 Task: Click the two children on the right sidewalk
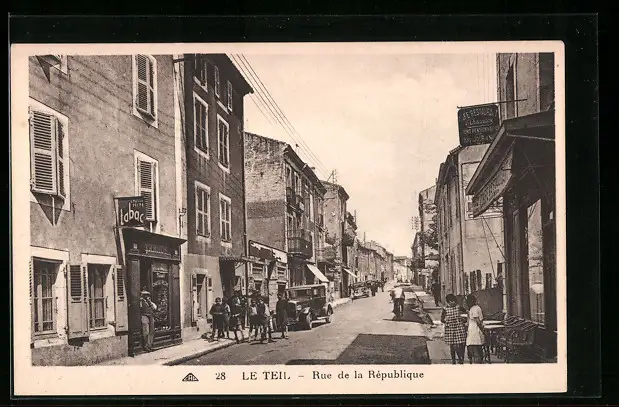(463, 328)
